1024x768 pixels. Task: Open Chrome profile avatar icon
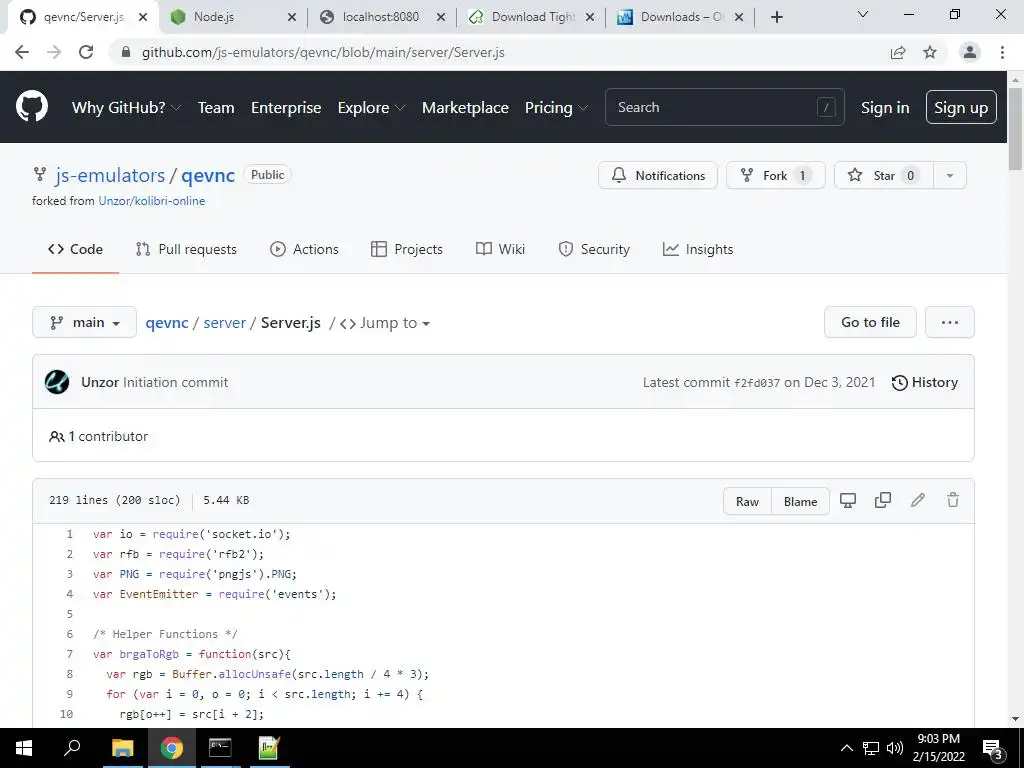click(x=970, y=52)
